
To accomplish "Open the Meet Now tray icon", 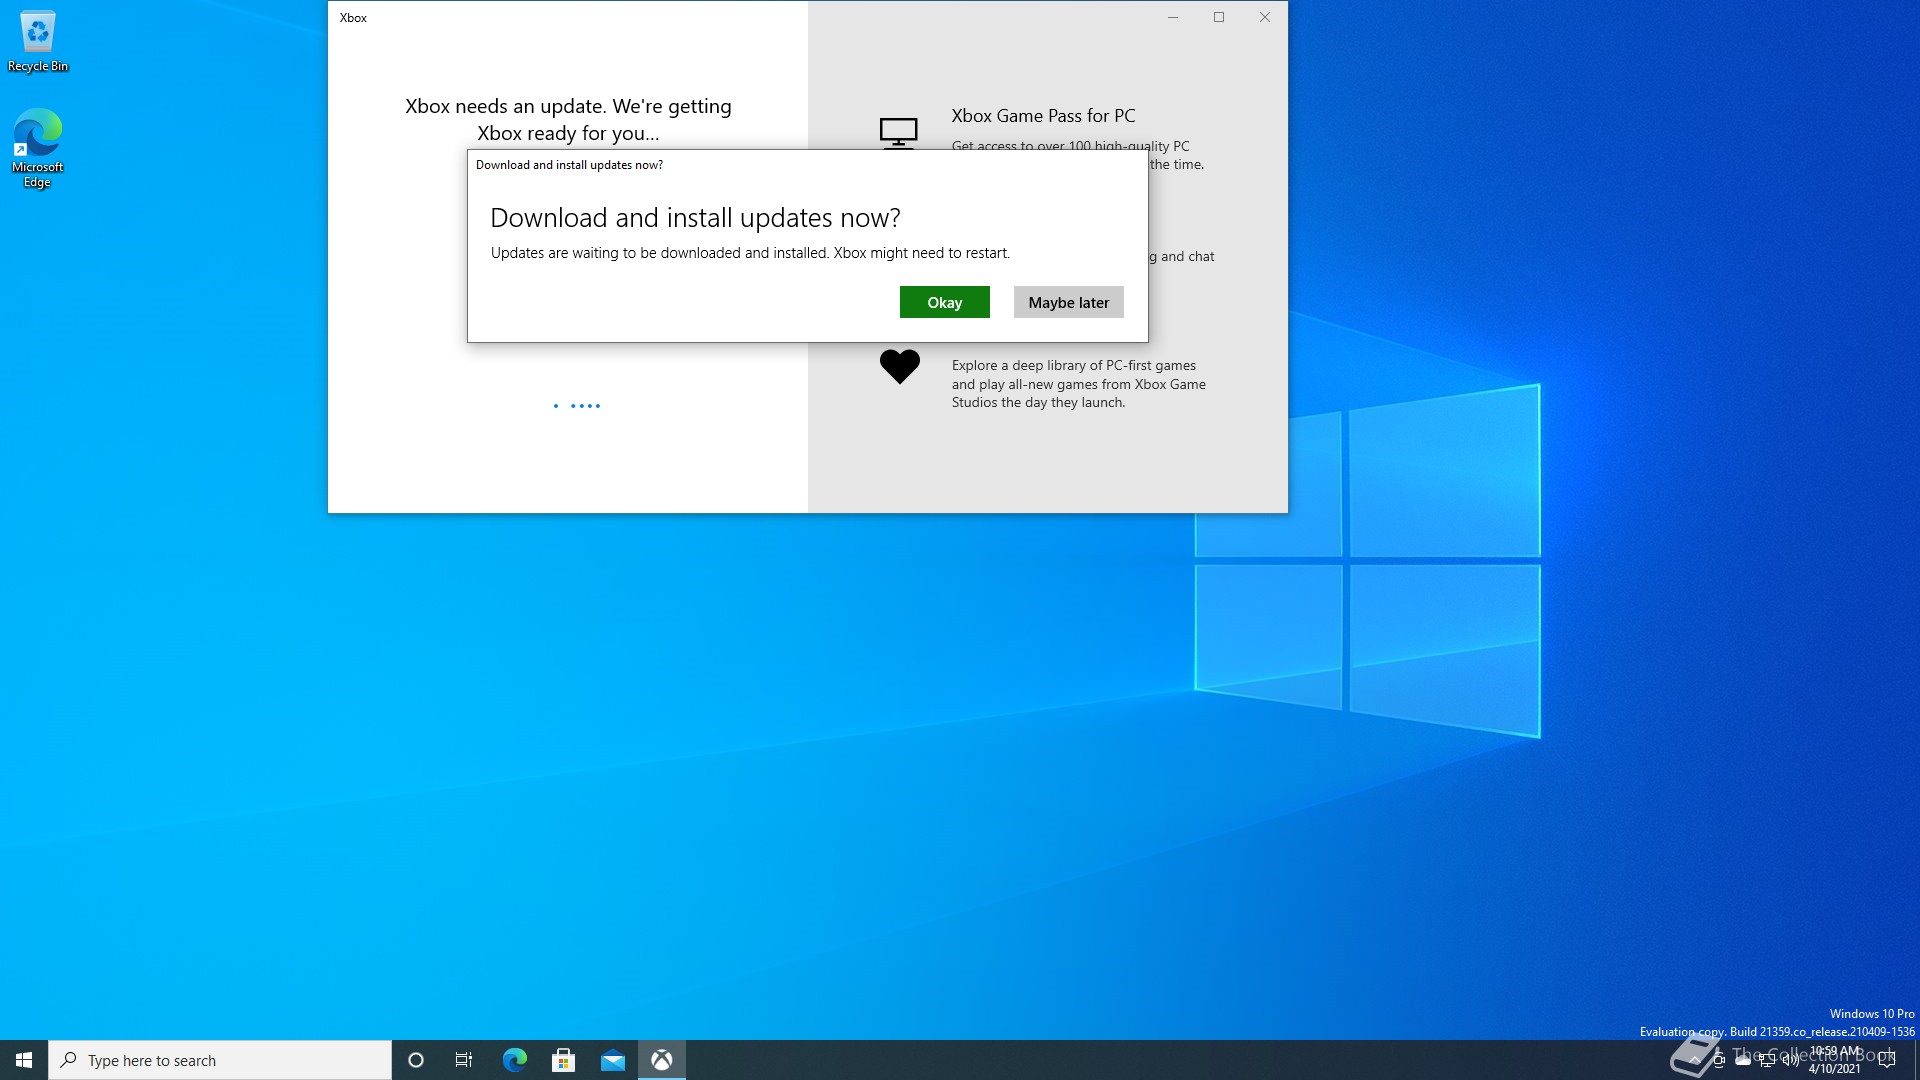I will [1719, 1060].
